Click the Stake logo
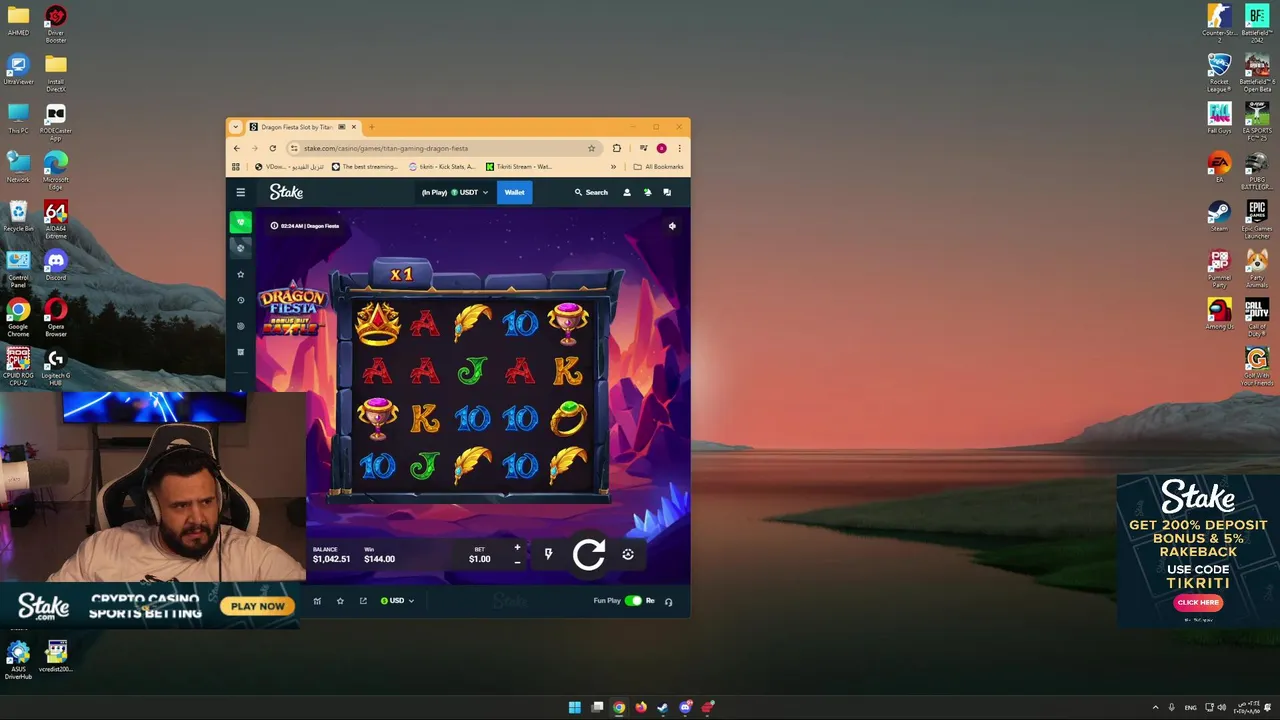 click(x=286, y=192)
